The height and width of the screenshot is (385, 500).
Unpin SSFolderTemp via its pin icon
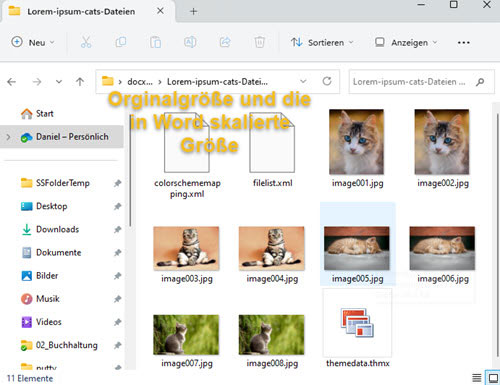(117, 183)
